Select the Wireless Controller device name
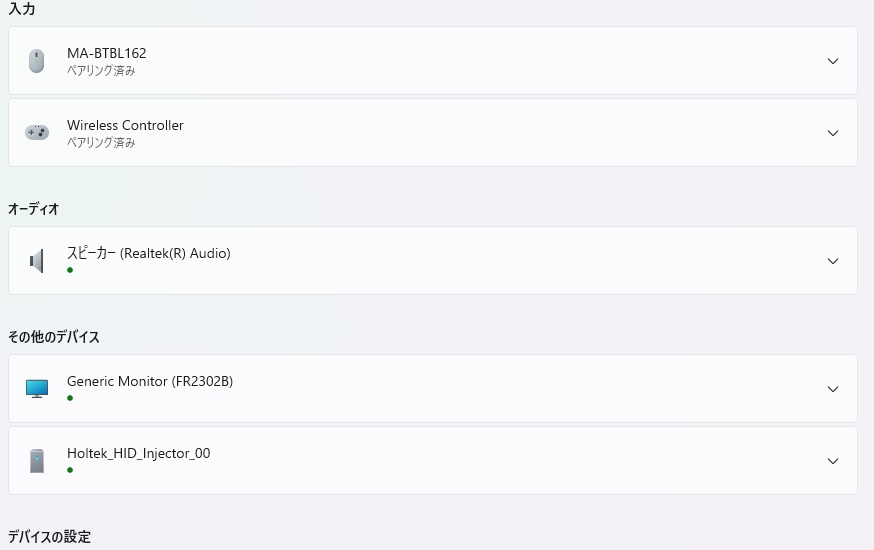This screenshot has width=874, height=550. [x=125, y=125]
